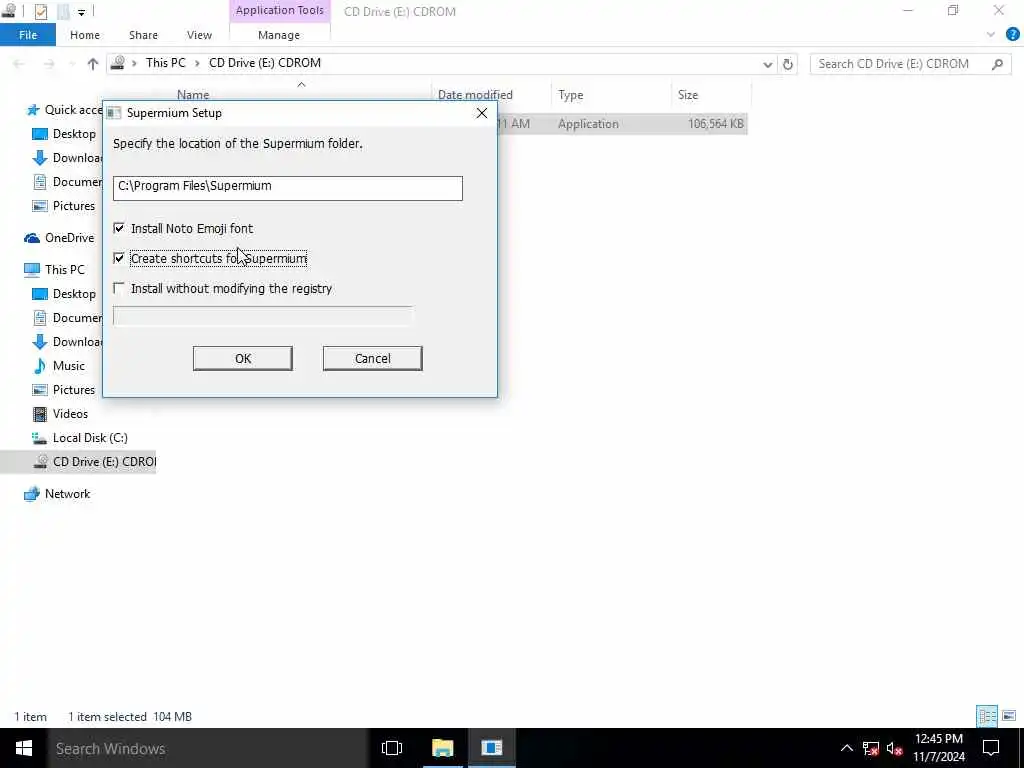Close the Supermium Setup dialog
The image size is (1024, 768).
point(481,113)
